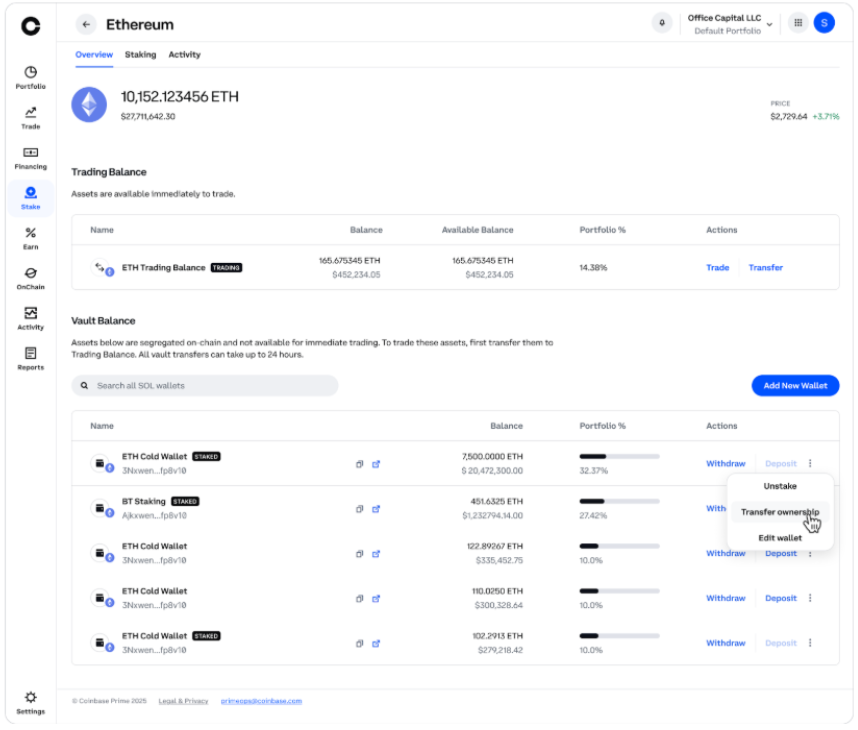Screen dimensions: 858x730
Task: Click the STAKED badge on BT Staking
Action: click(185, 501)
